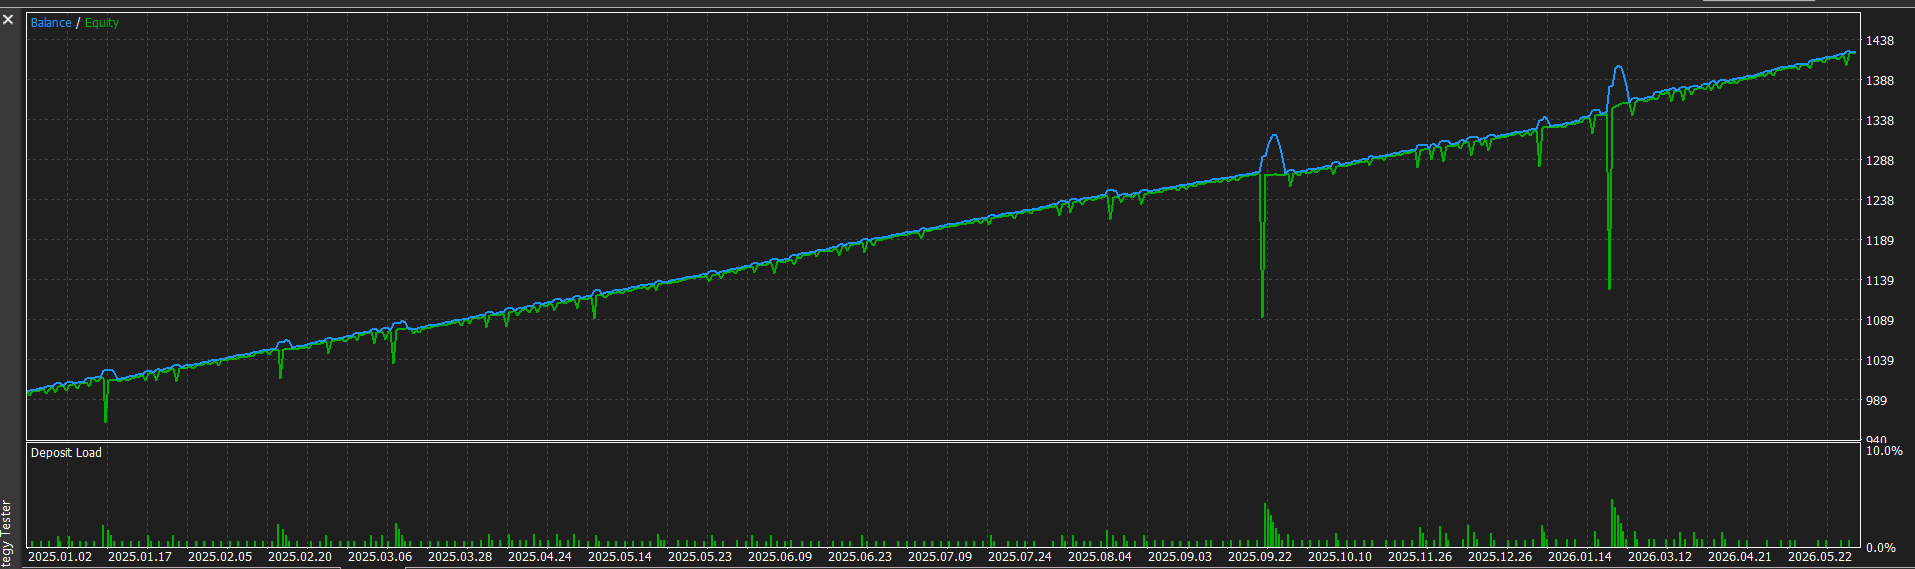Click the vertical Strategy Tester panel label
Image resolution: width=1915 pixels, height=569 pixels.
point(7,533)
